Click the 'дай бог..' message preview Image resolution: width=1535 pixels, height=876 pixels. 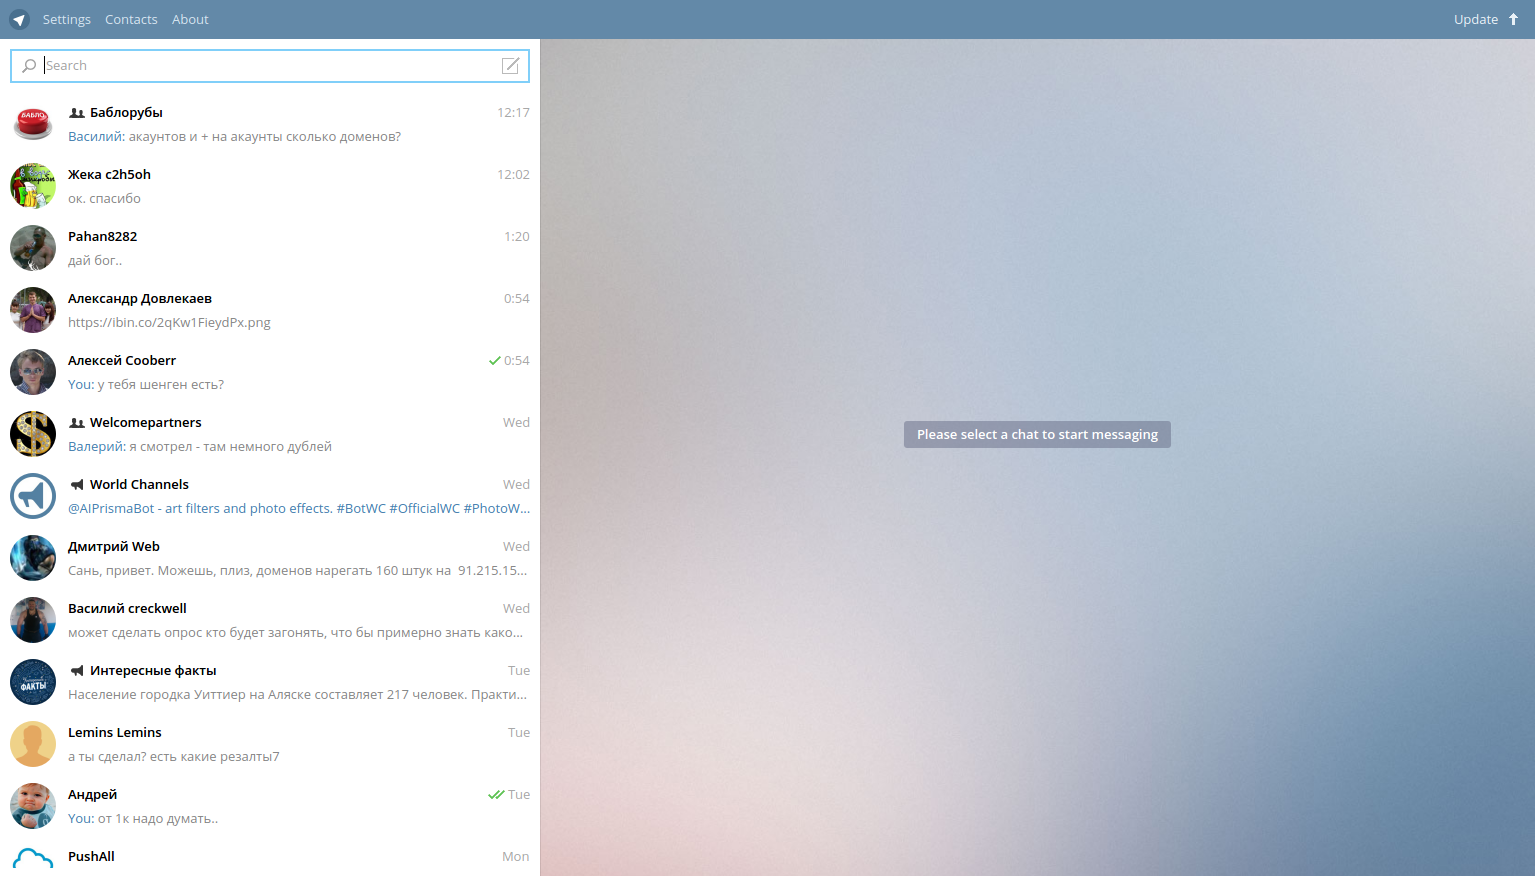pyautogui.click(x=95, y=261)
